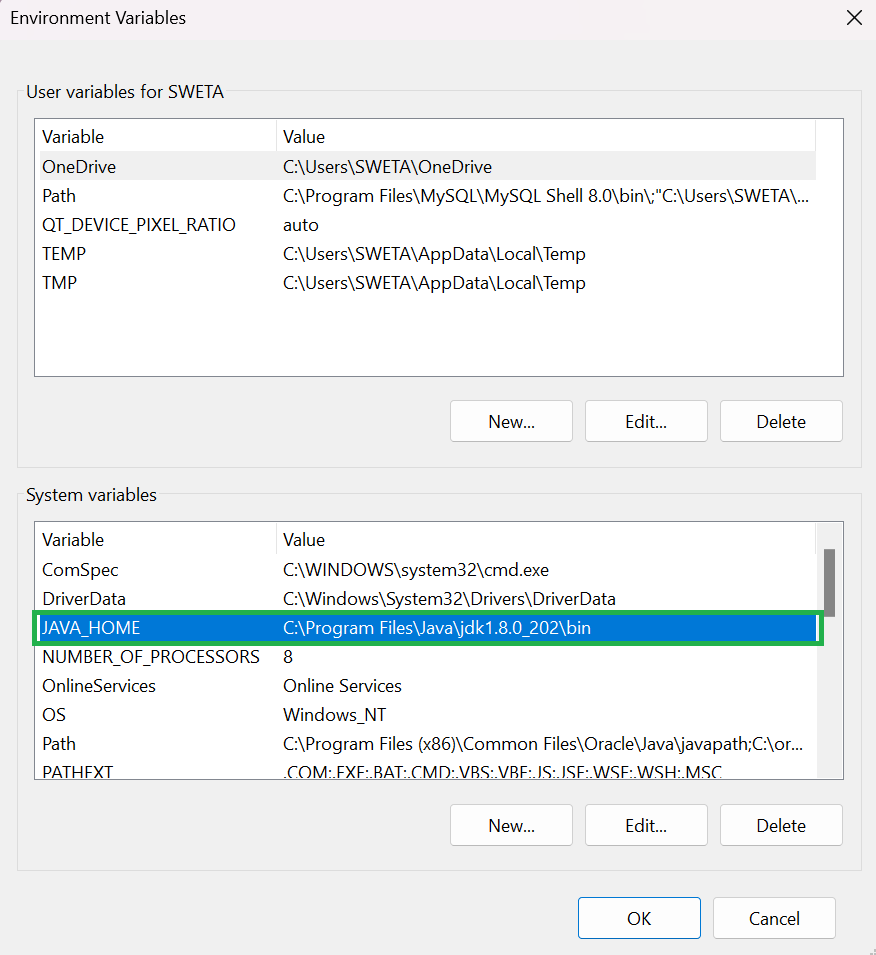Sort System variables by Variable column header

(x=73, y=540)
